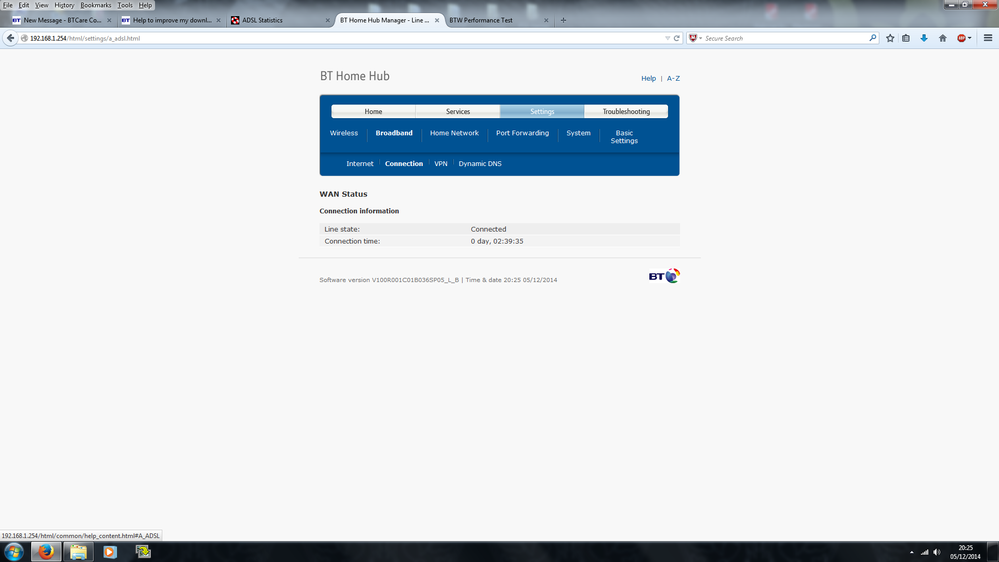Open the Windows Start menu
This screenshot has height=562, width=999.
click(x=14, y=552)
